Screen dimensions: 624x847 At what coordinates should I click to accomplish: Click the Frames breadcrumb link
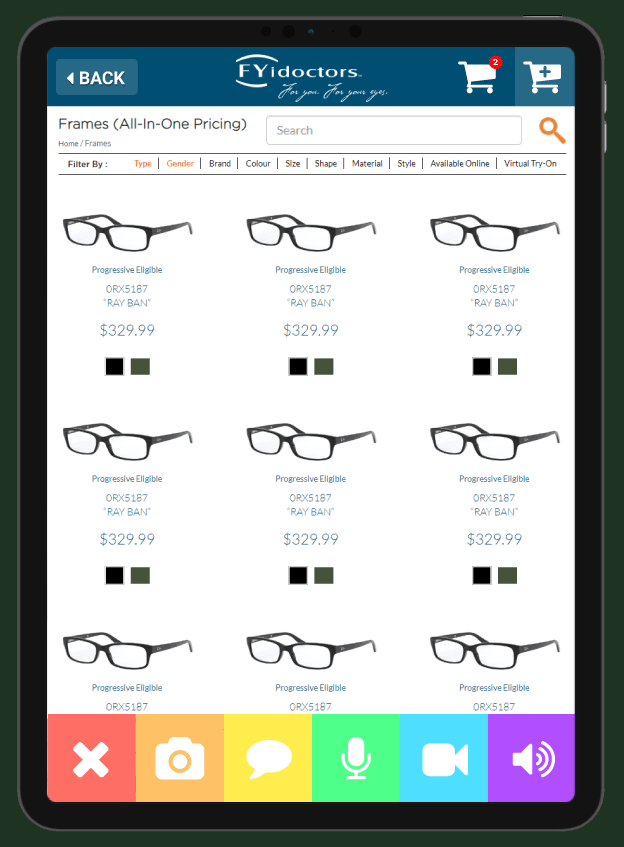coord(98,144)
